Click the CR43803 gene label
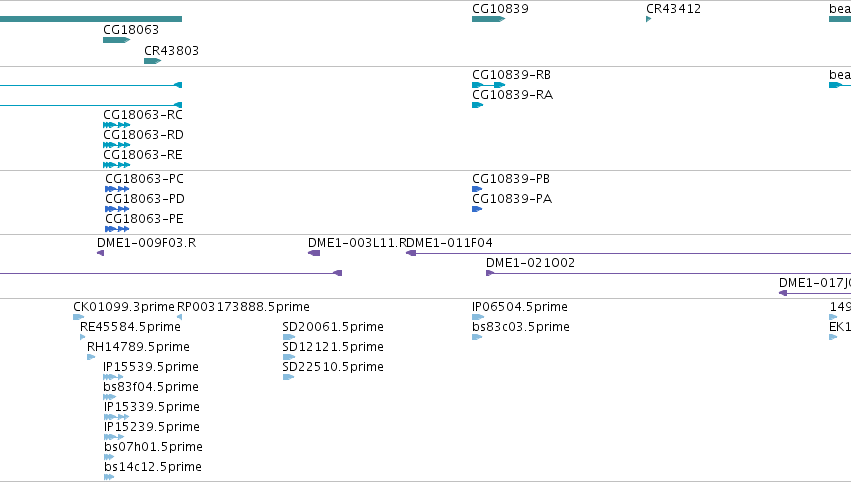Image resolution: width=851 pixels, height=482 pixels. [171, 50]
